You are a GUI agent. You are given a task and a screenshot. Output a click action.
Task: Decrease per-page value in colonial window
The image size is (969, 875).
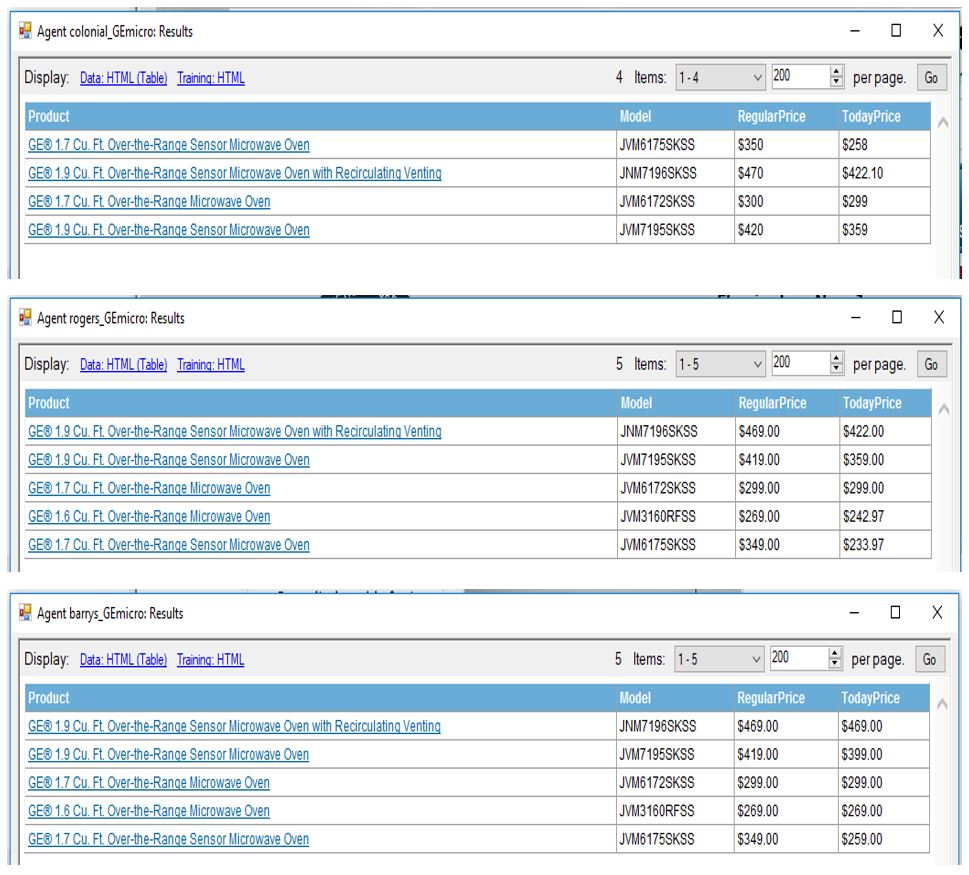click(x=837, y=82)
